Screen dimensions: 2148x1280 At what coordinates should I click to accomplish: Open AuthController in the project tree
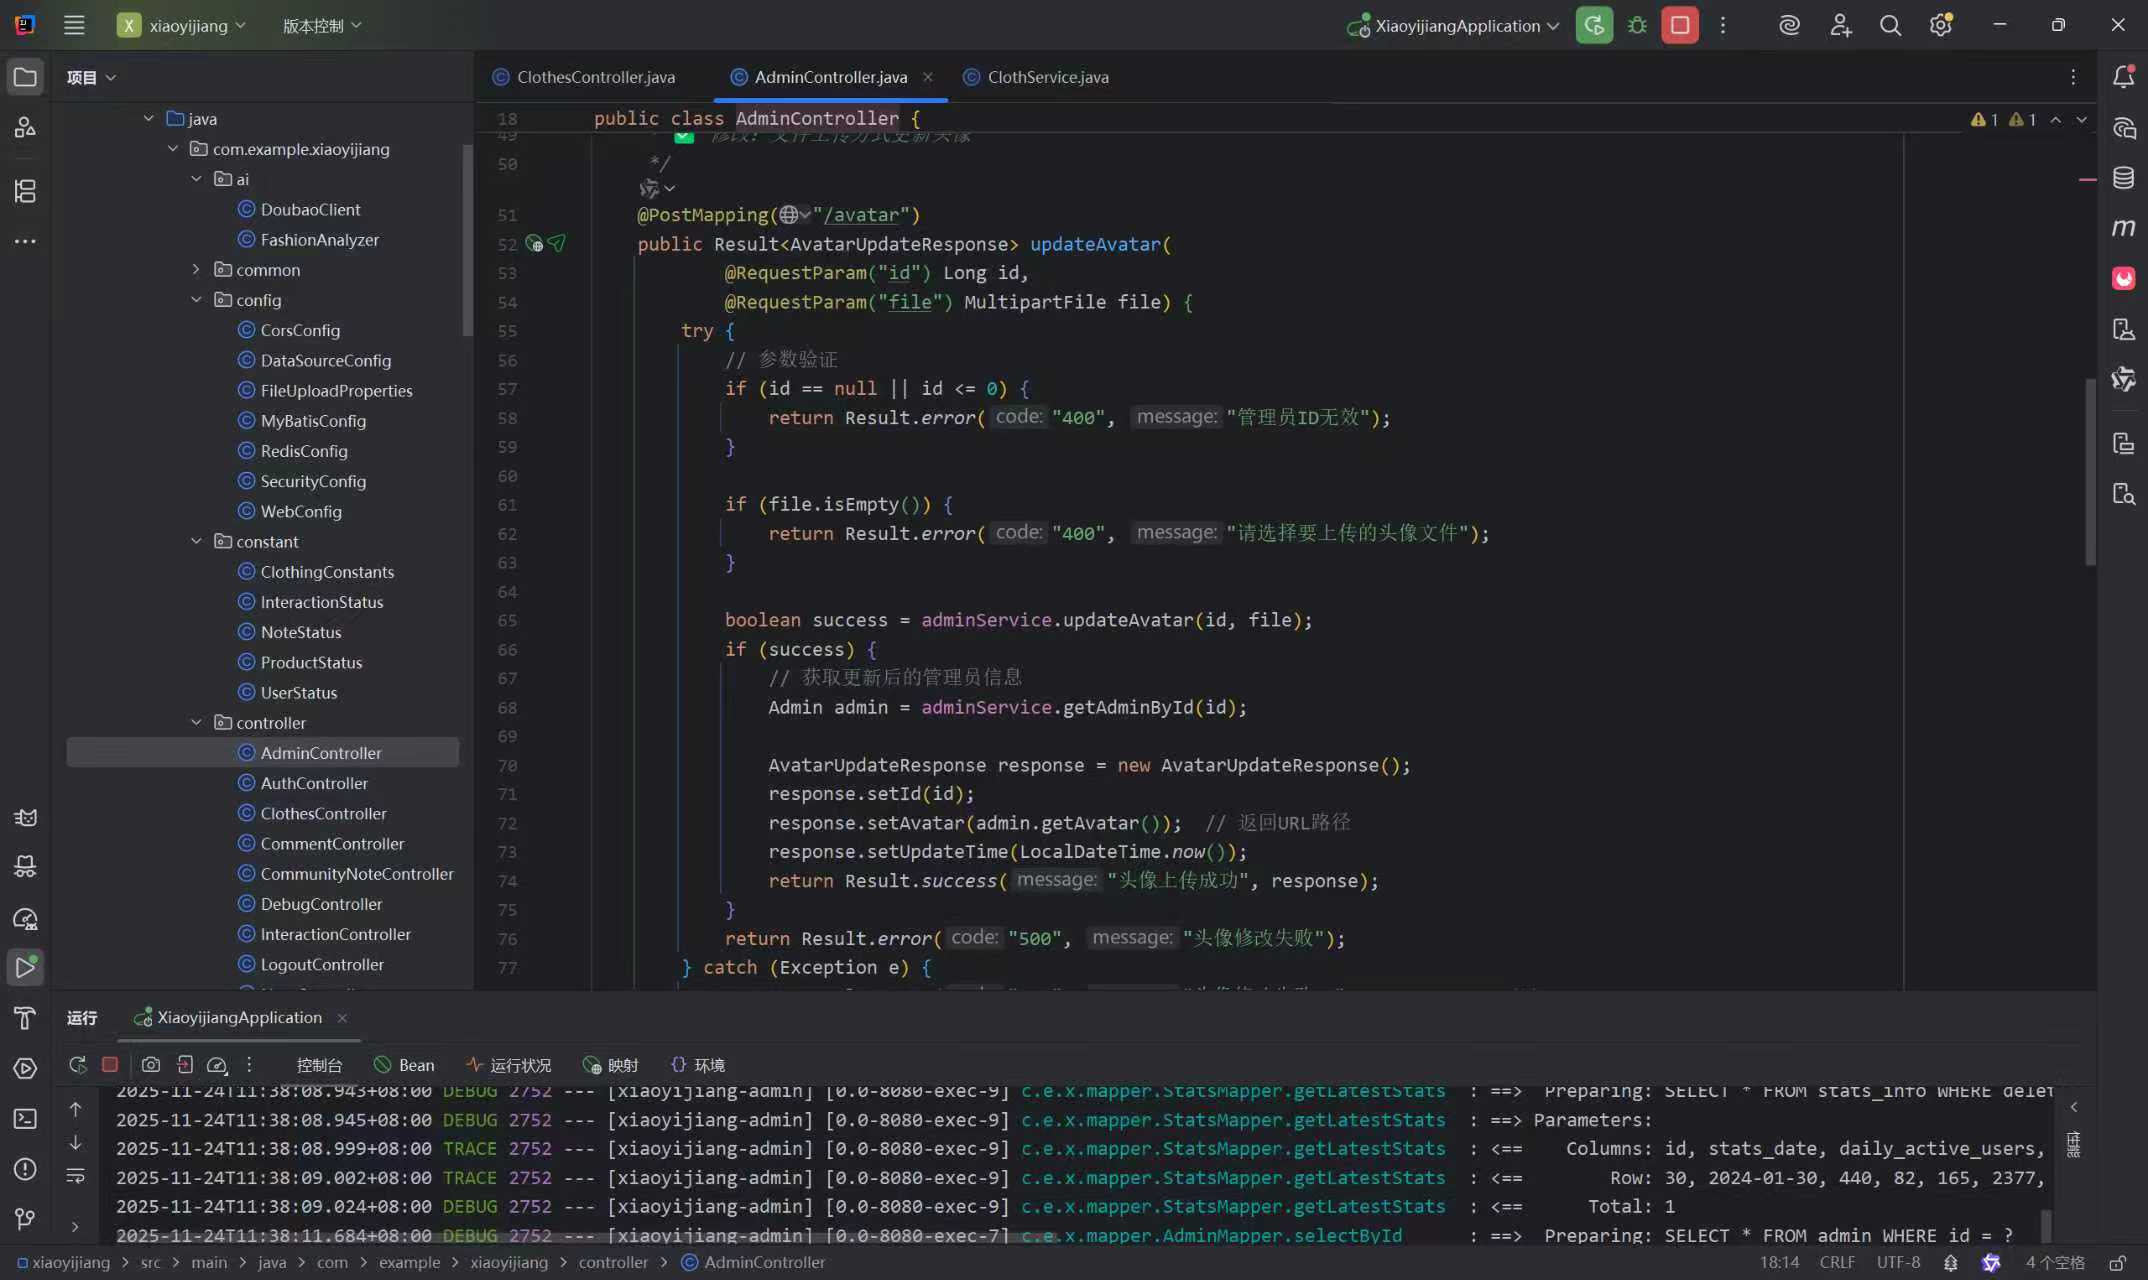click(314, 783)
